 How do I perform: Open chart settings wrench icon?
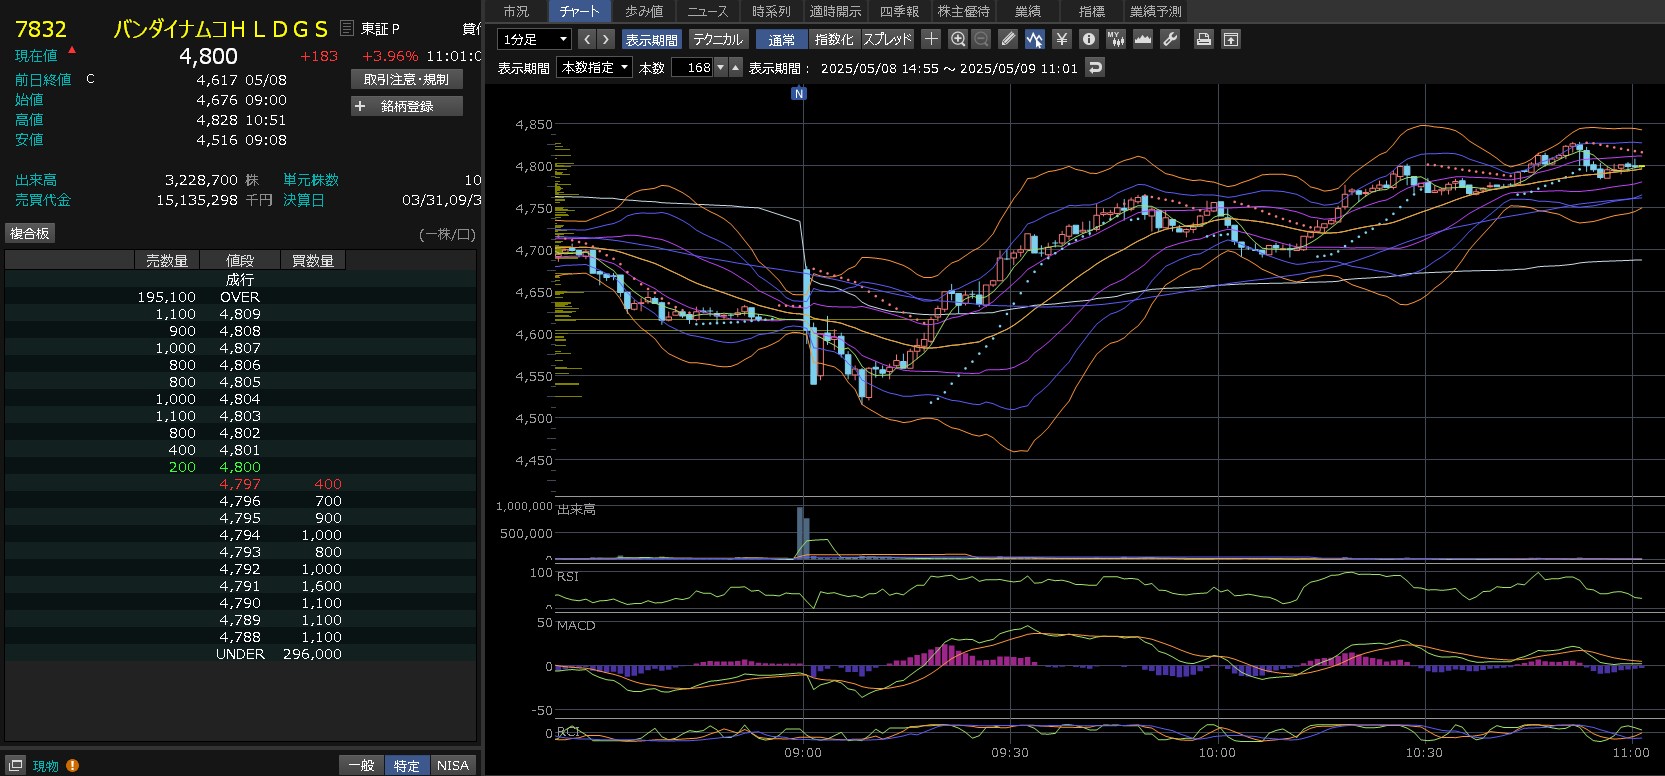click(1170, 39)
